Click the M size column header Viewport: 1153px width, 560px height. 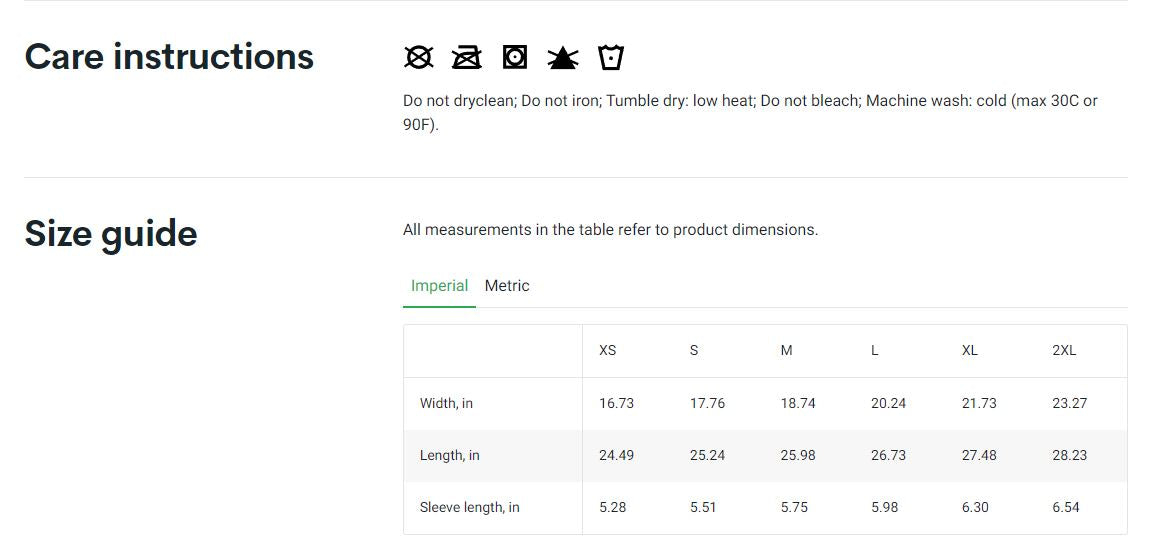(786, 351)
